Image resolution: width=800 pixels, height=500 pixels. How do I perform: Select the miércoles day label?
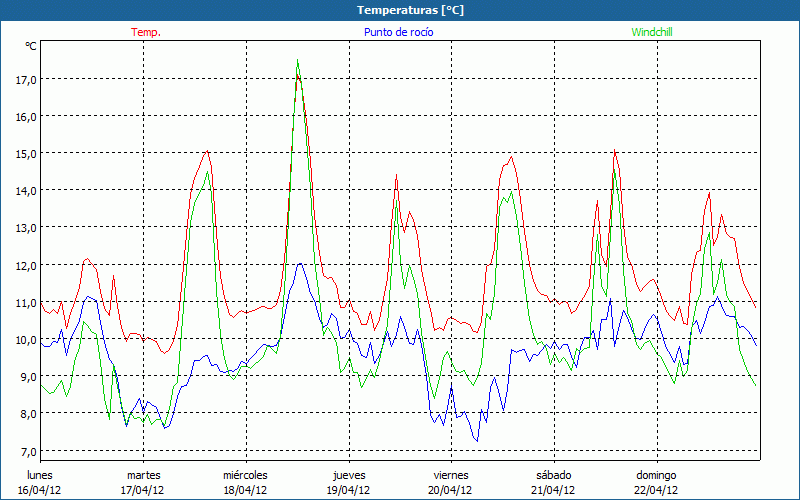(245, 475)
